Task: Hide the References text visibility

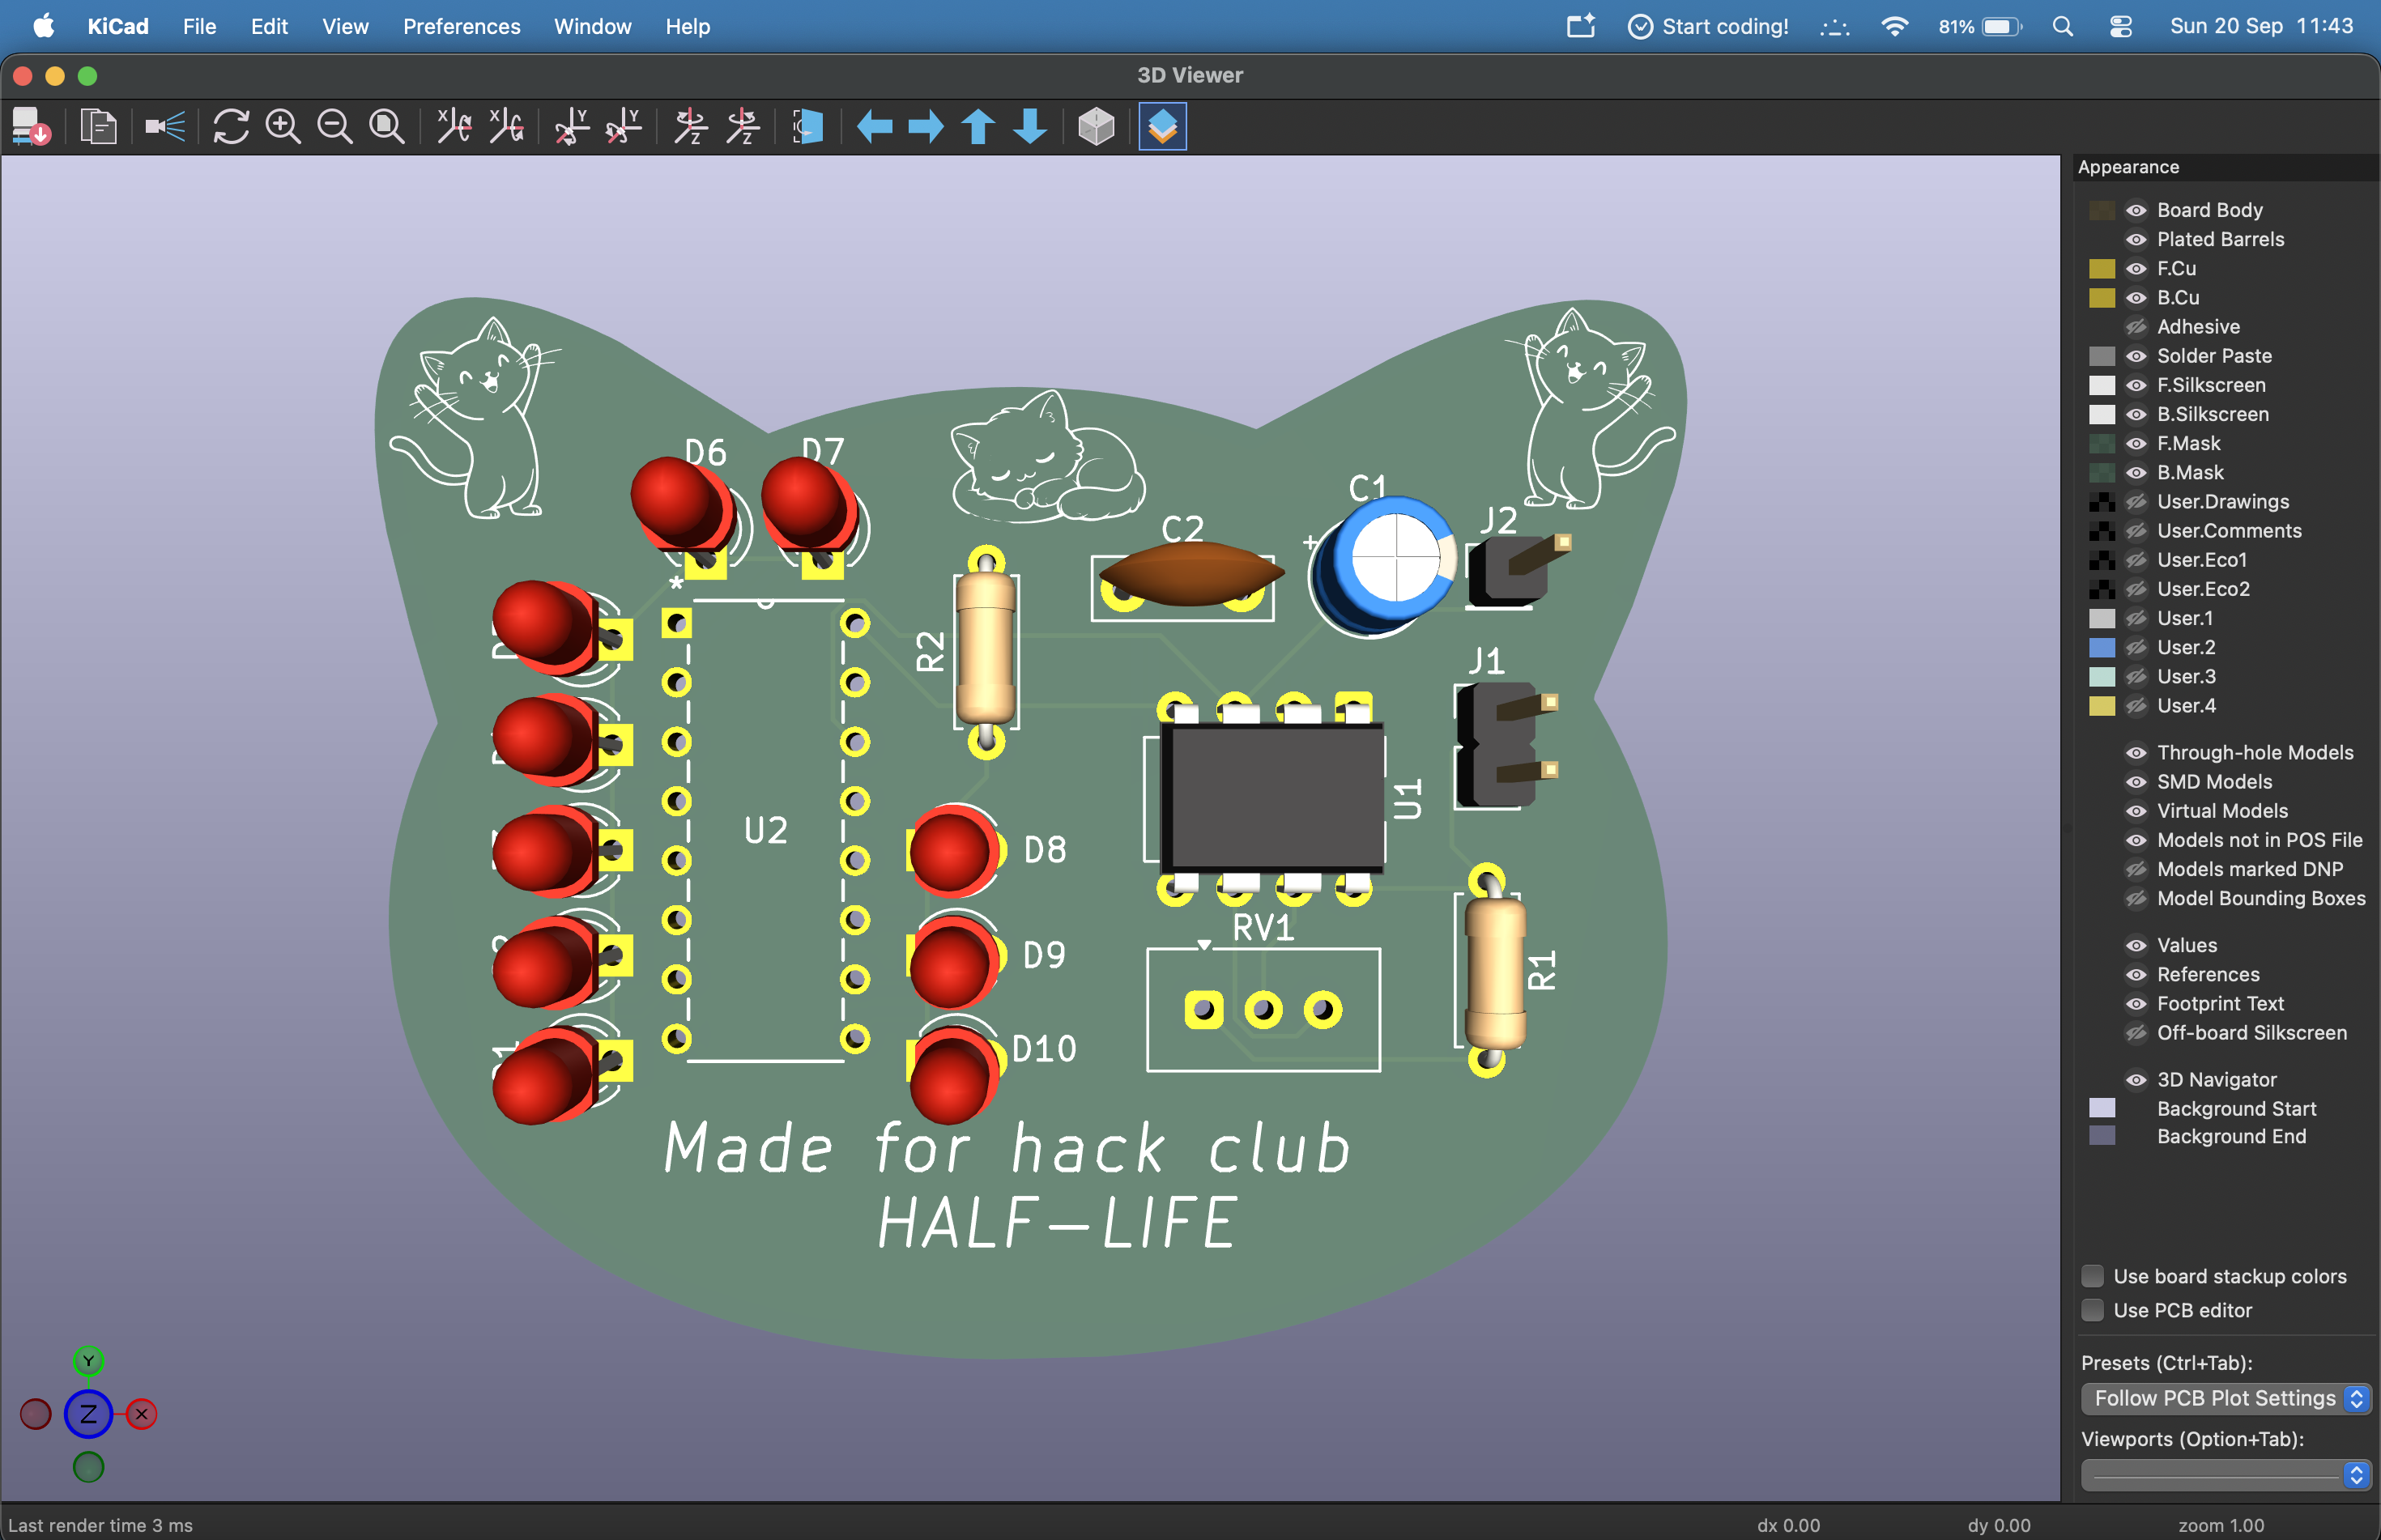Action: coord(2136,974)
